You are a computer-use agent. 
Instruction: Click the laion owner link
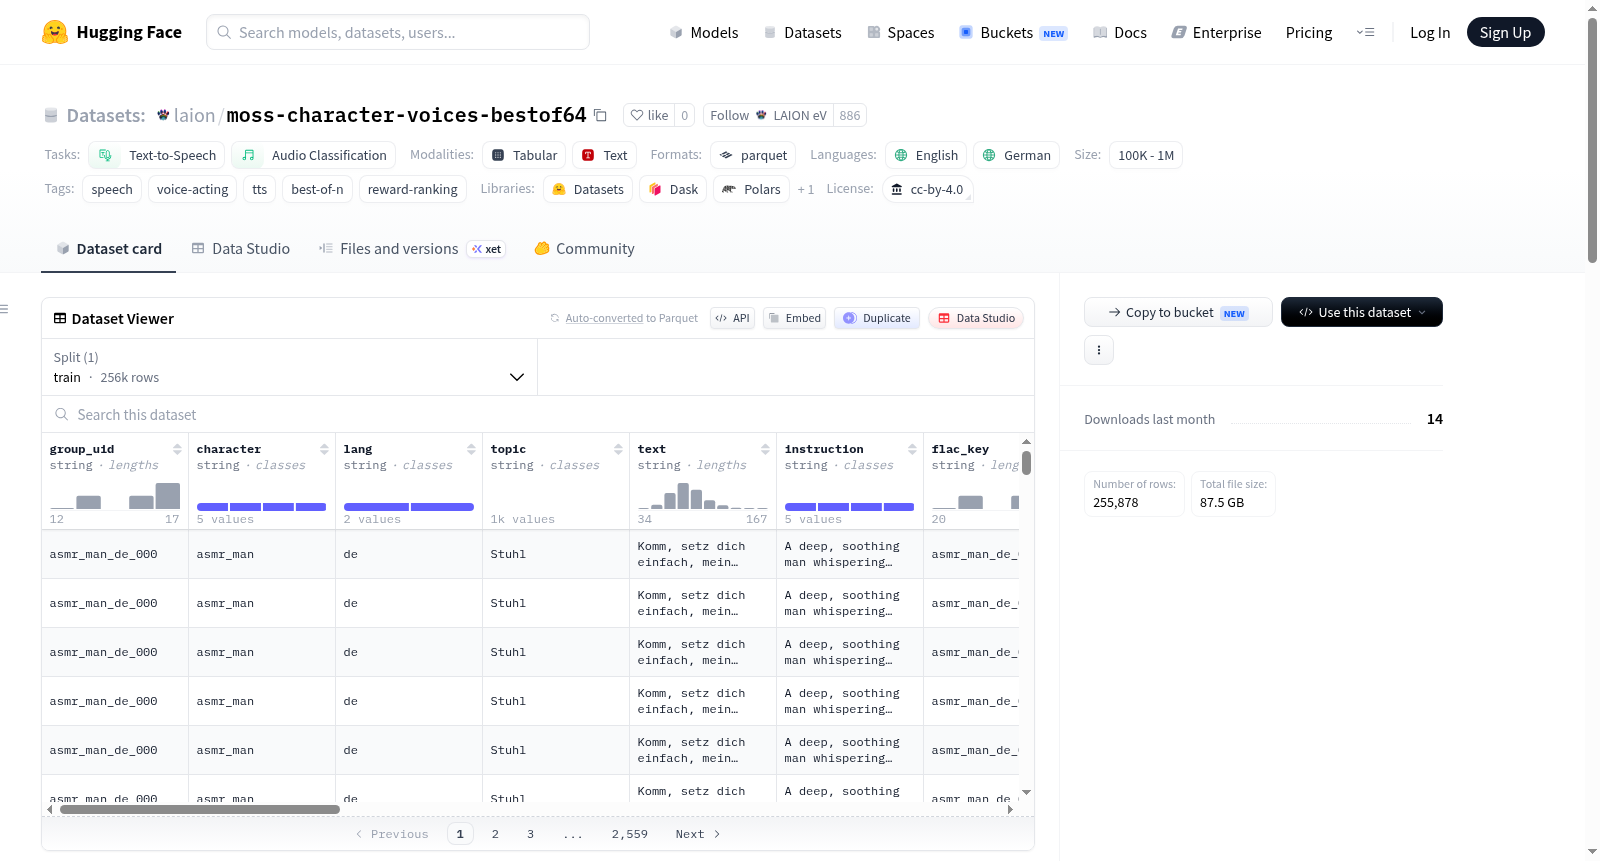coord(194,115)
